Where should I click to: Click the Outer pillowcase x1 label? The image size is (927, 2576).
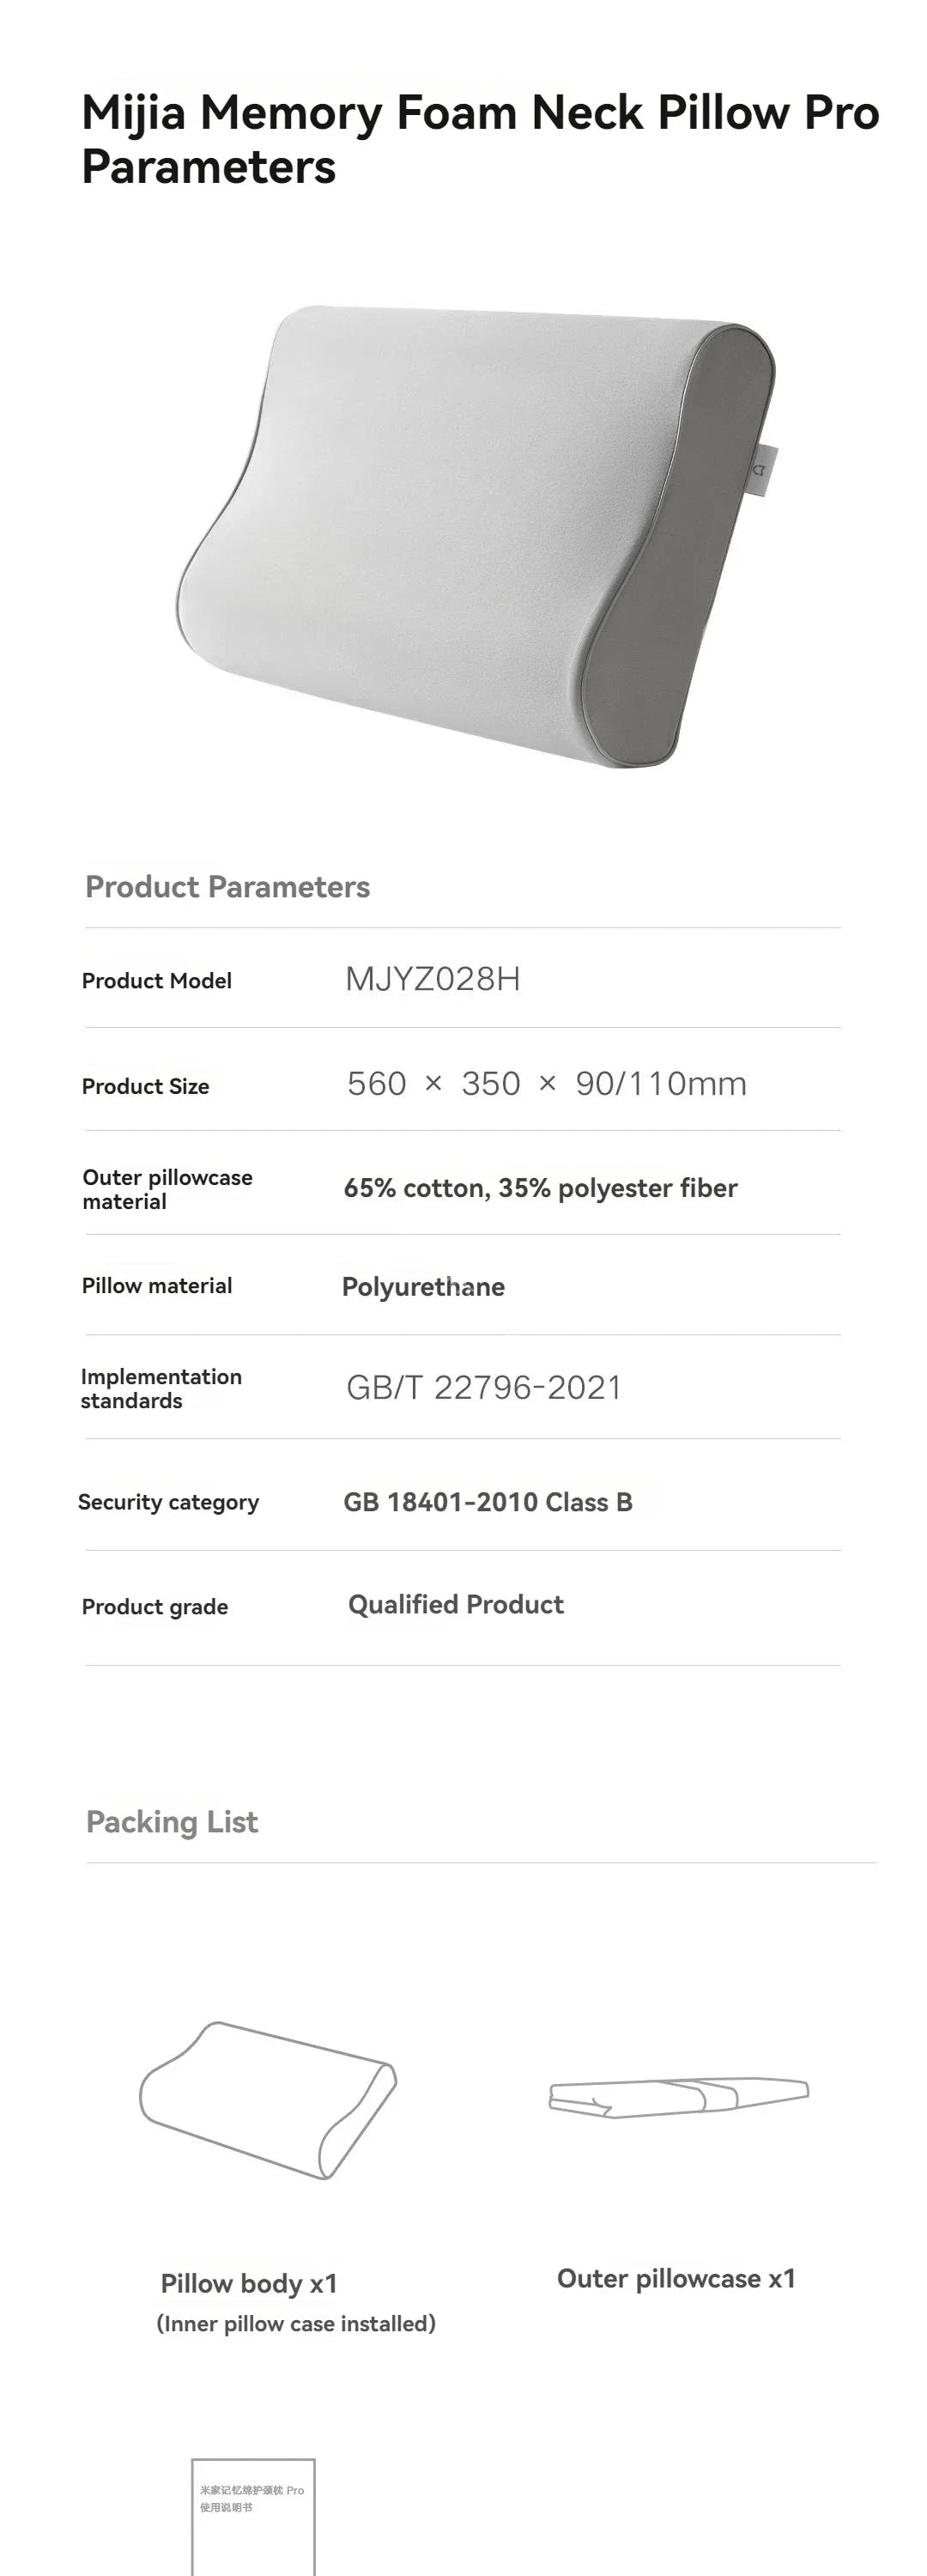(x=676, y=2279)
